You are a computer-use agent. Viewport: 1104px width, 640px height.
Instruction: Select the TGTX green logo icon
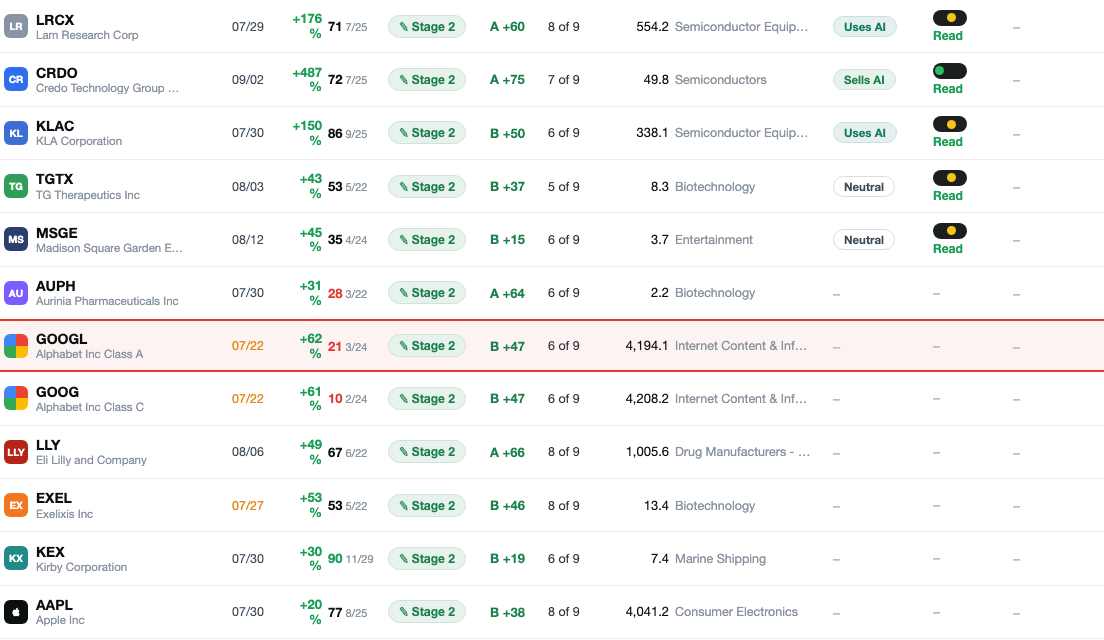15,187
